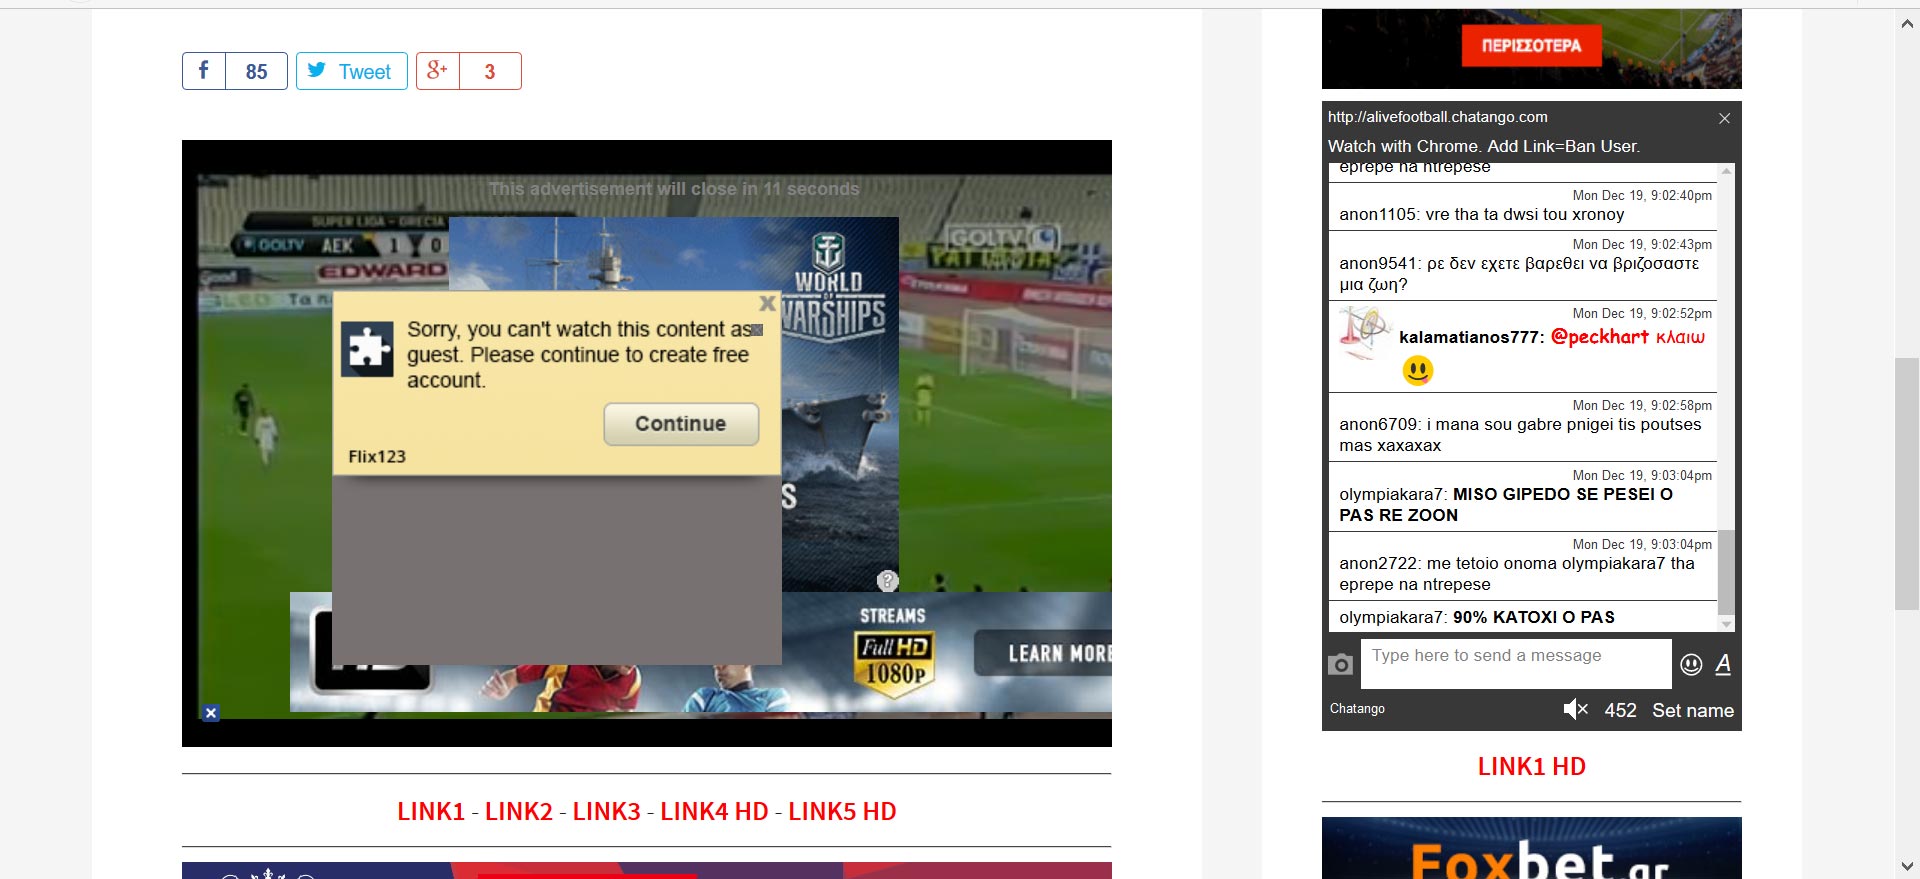Click kalamatianos777 avatar image
Image resolution: width=1920 pixels, height=879 pixels.
click(1365, 334)
